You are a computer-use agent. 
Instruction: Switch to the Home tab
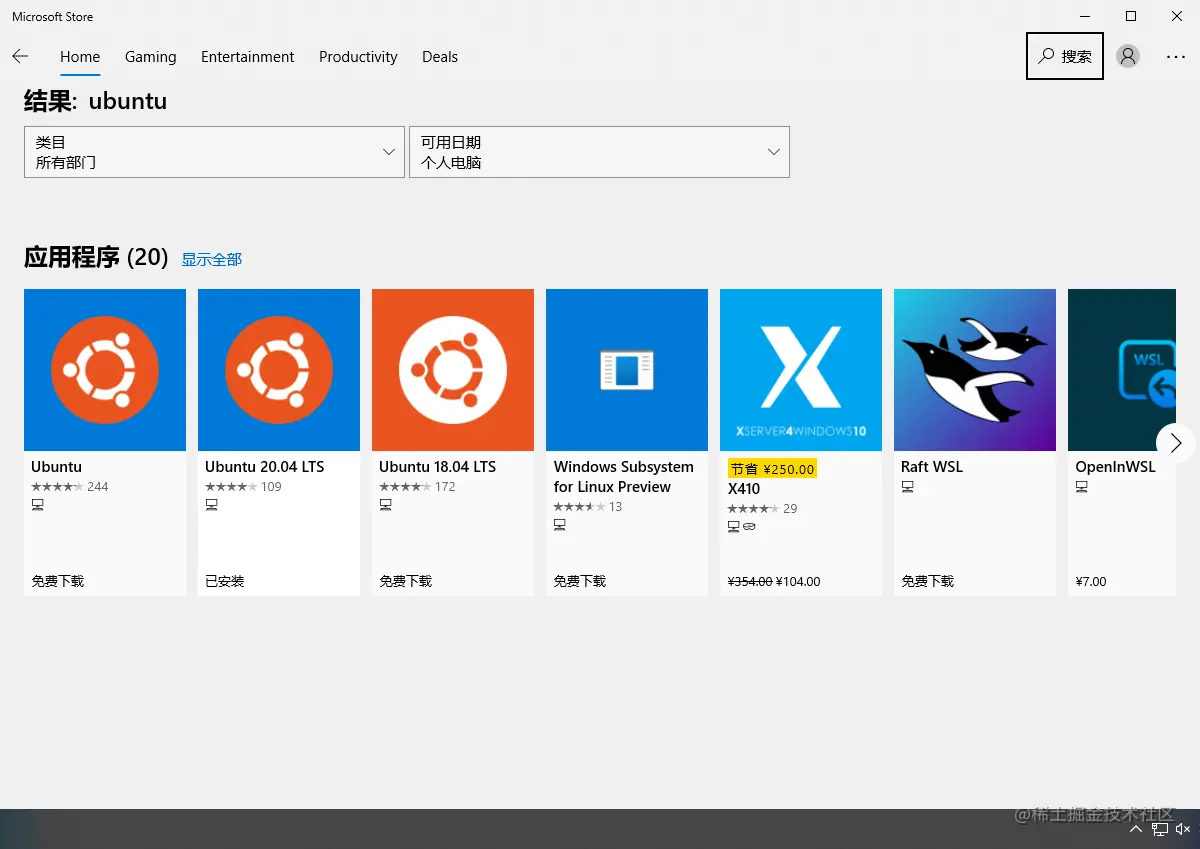click(x=80, y=57)
